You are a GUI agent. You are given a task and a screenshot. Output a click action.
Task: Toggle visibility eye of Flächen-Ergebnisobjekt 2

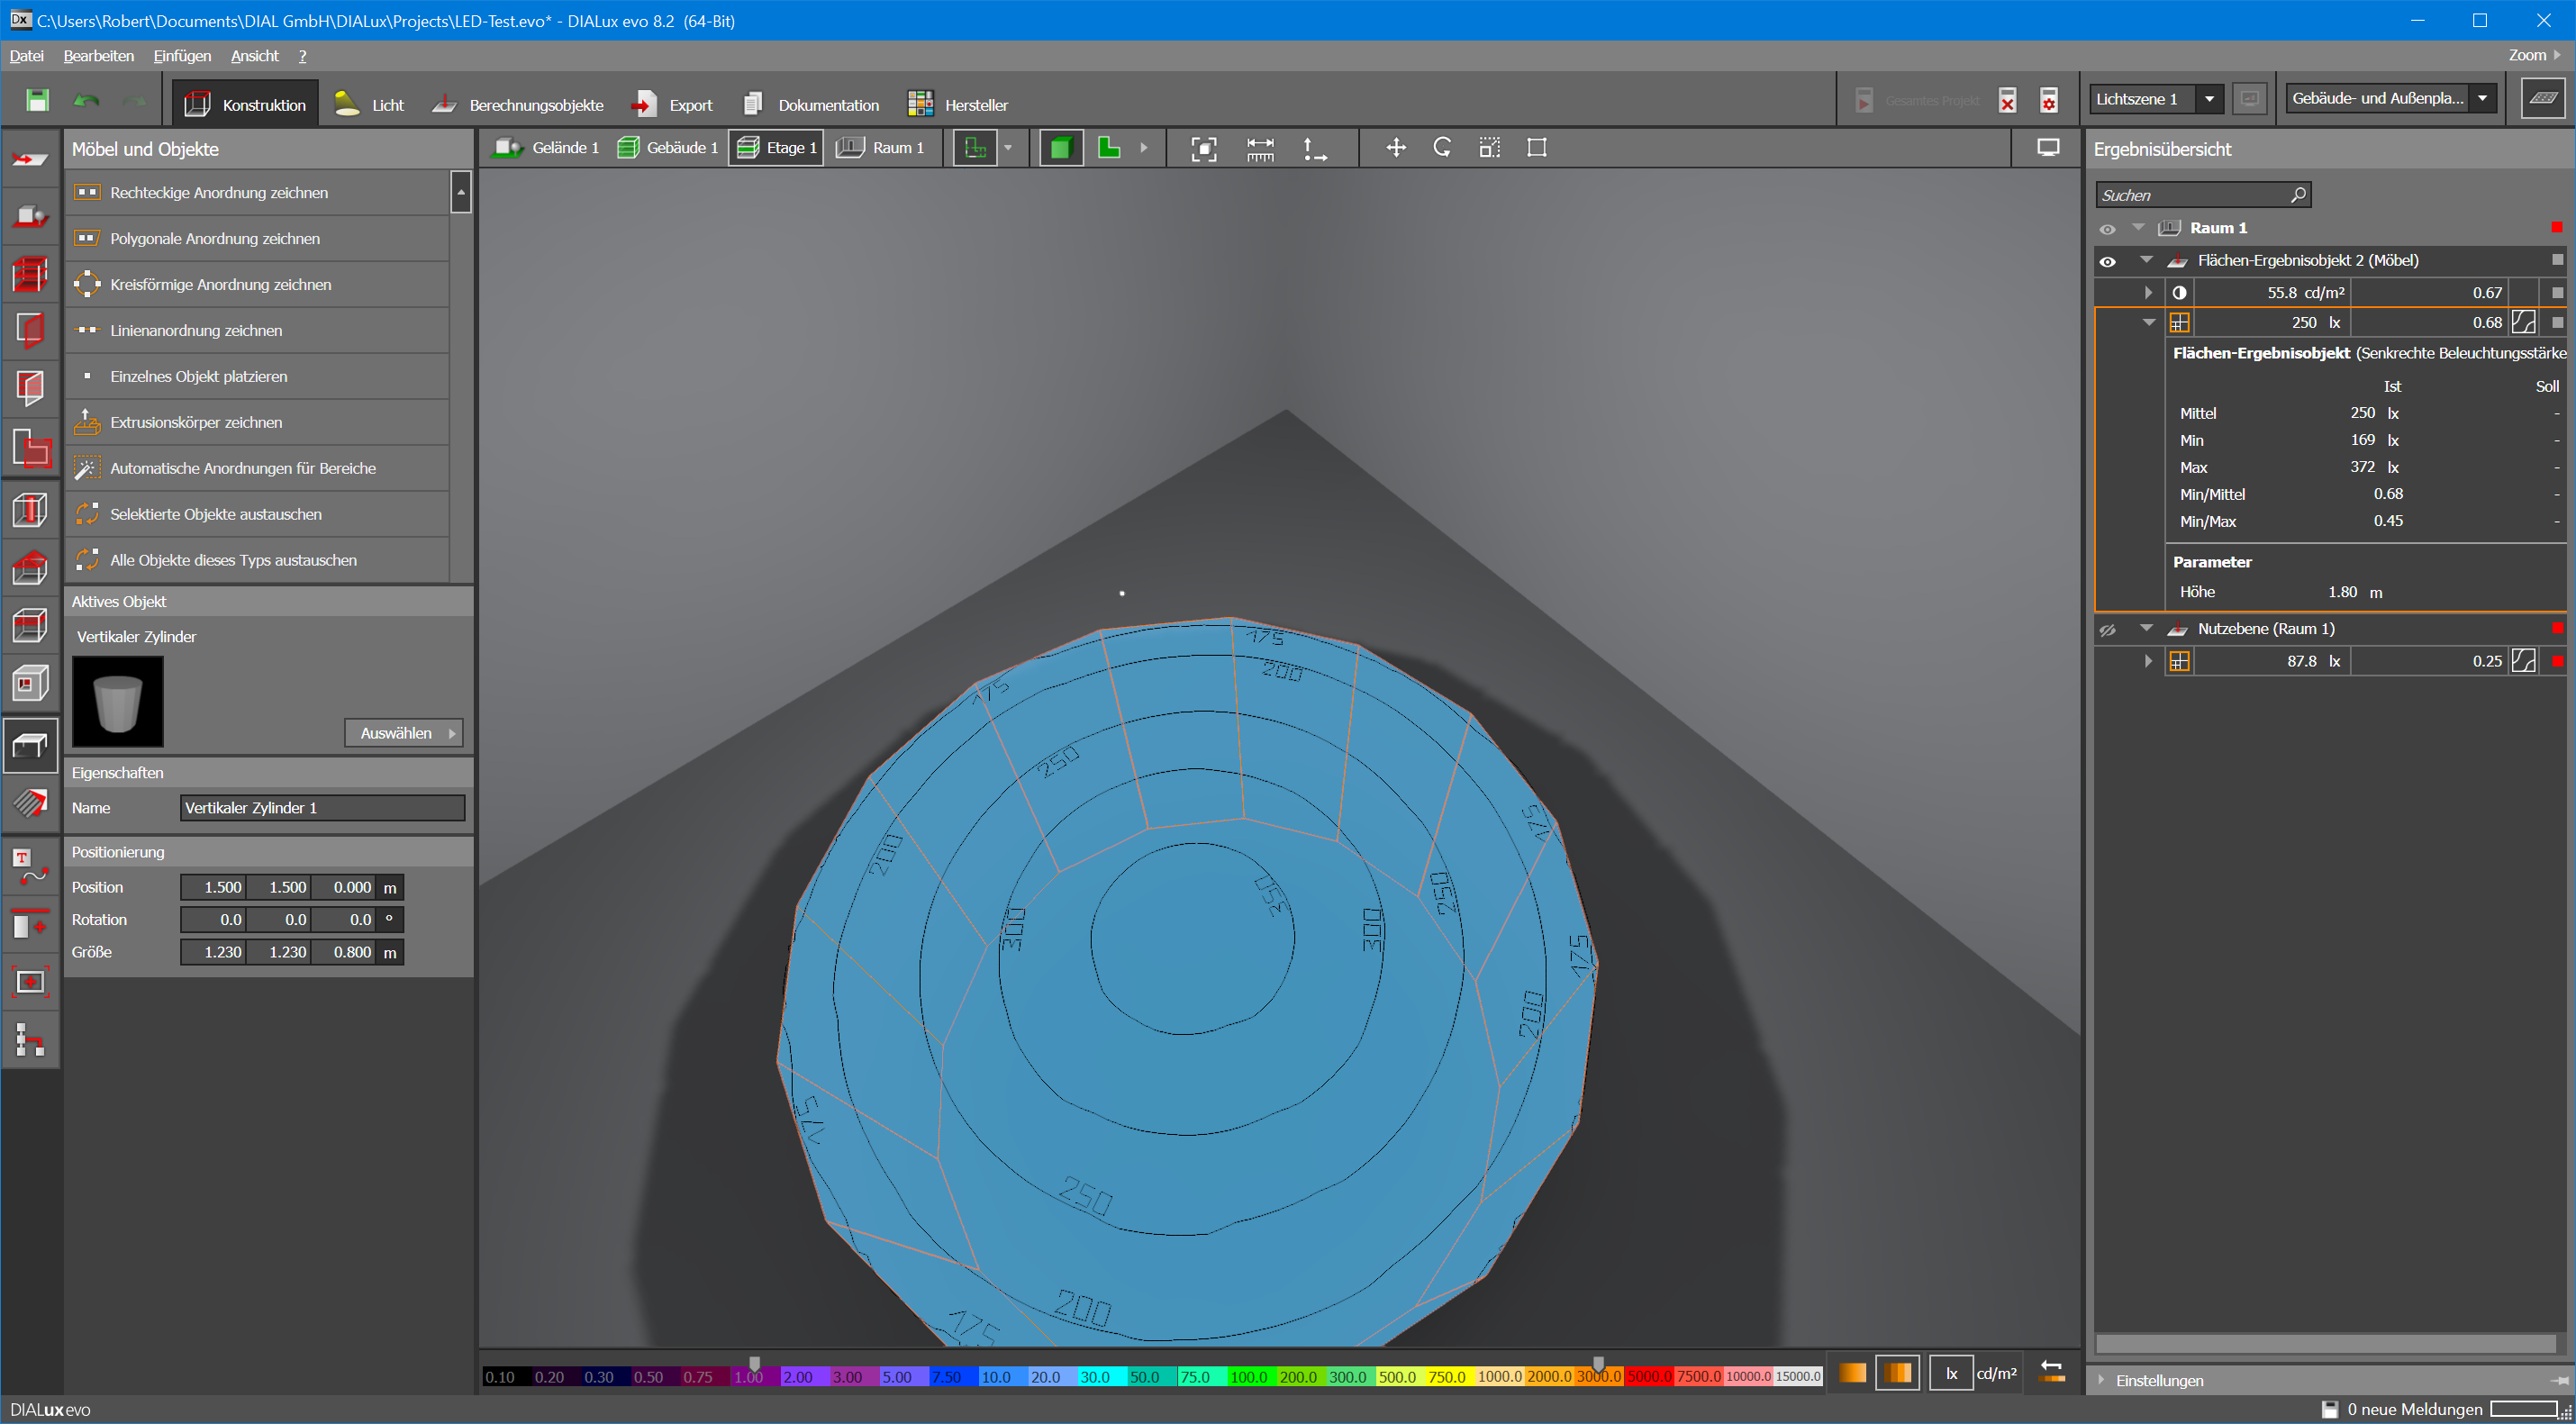pos(2108,261)
